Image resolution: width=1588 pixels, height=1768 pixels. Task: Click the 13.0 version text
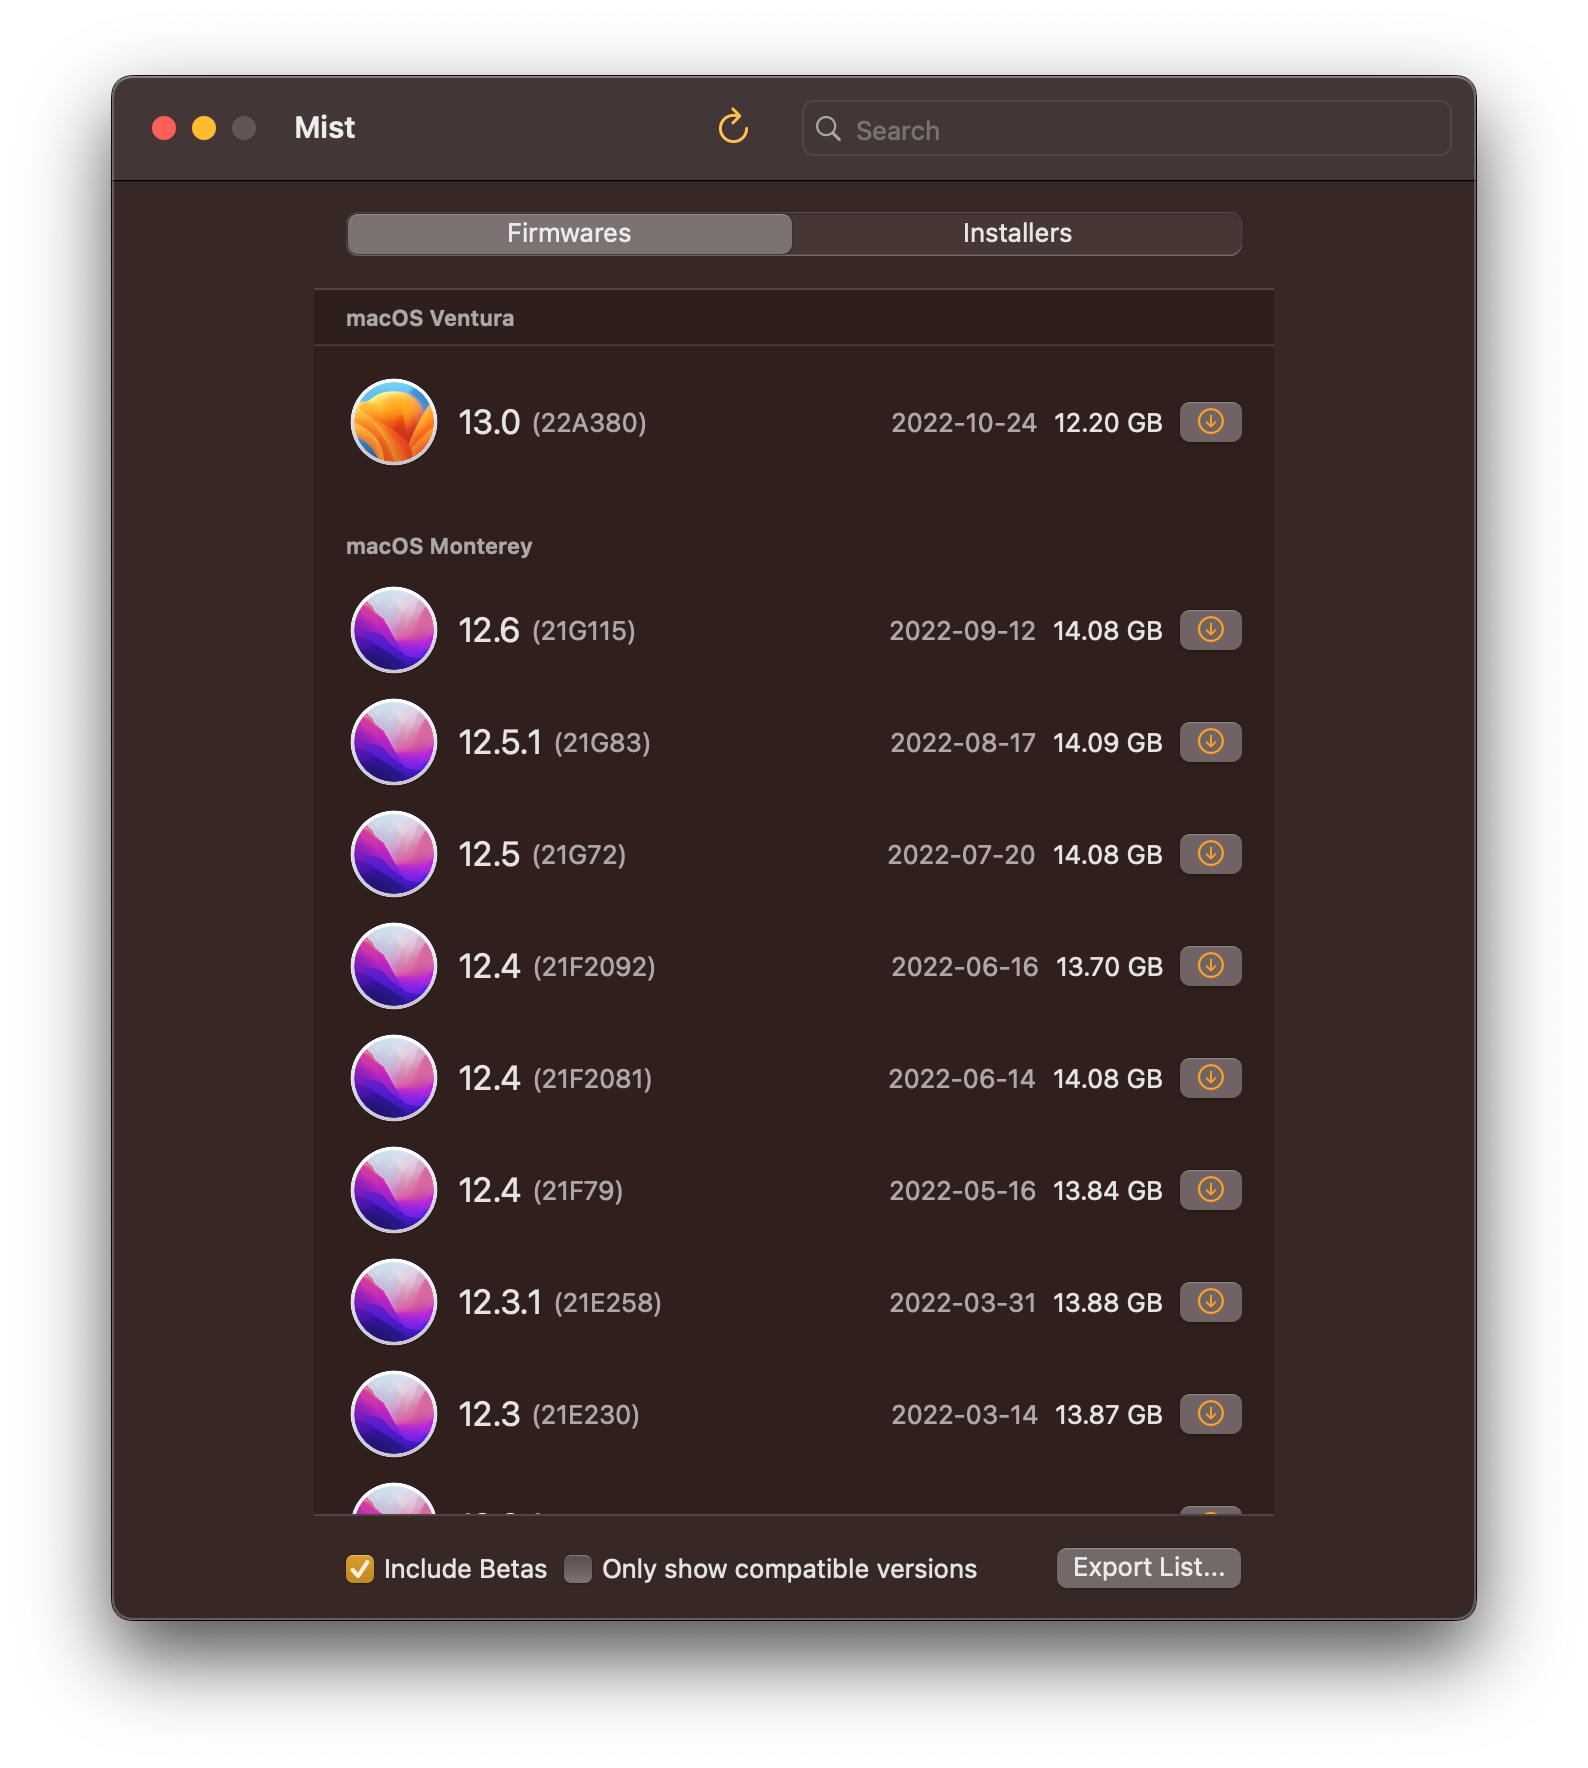click(x=489, y=422)
